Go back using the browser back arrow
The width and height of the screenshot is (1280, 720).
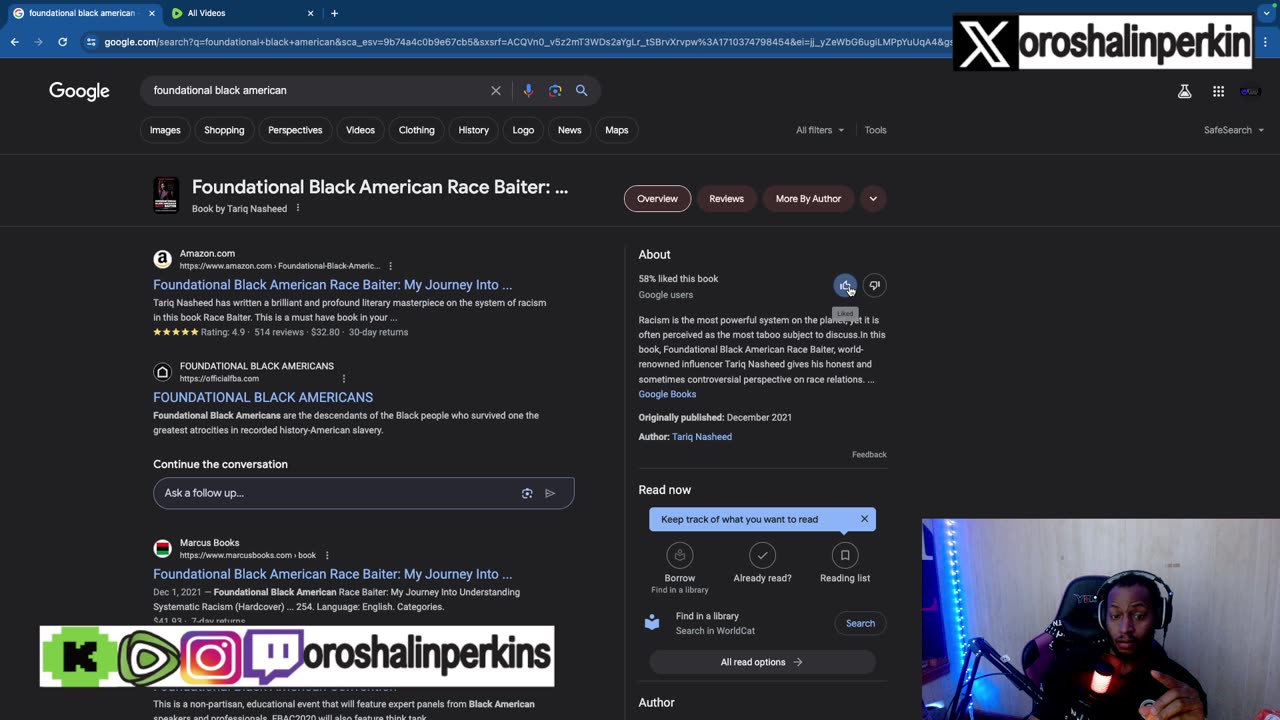coord(14,42)
